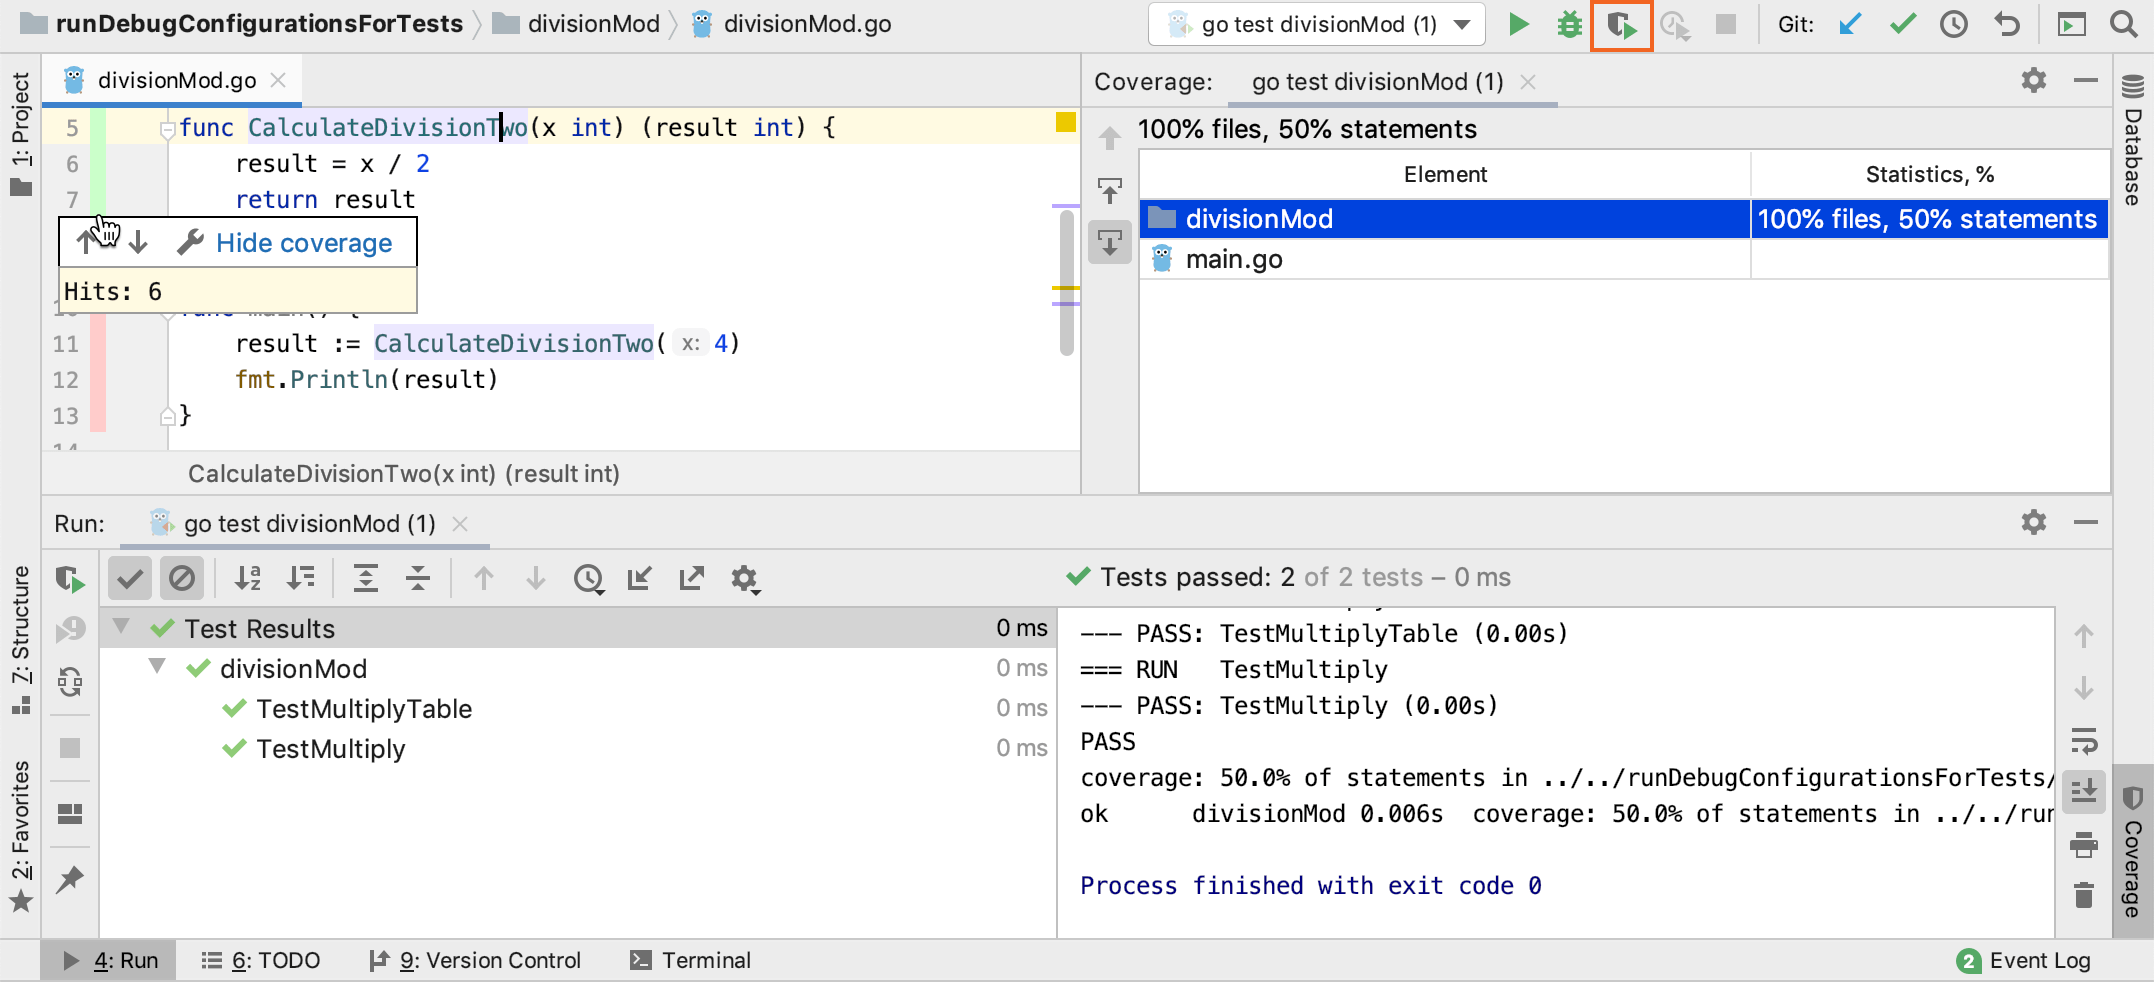Image resolution: width=2154 pixels, height=982 pixels.
Task: Open test runner settings gear
Action: click(745, 579)
